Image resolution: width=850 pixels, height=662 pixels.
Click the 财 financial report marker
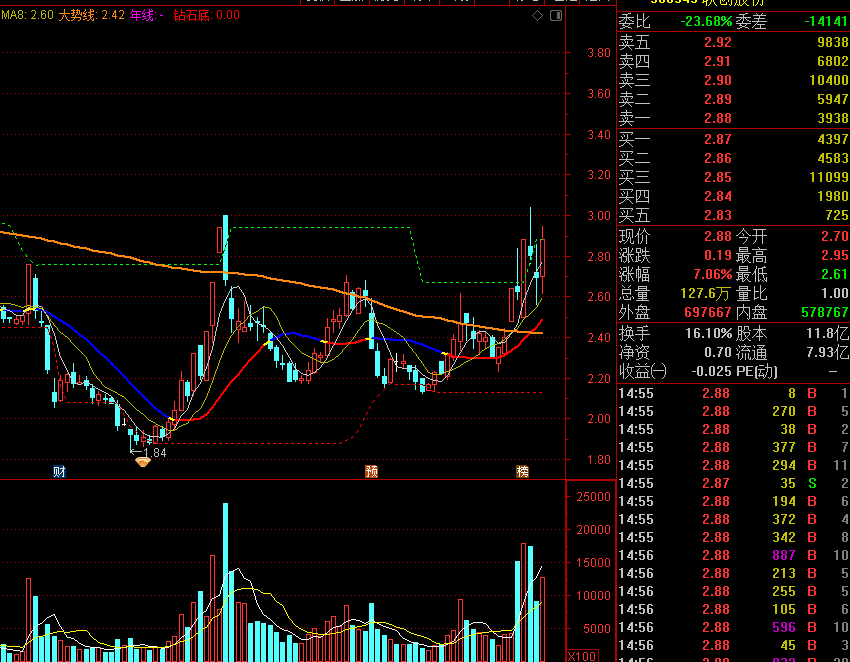tap(60, 471)
